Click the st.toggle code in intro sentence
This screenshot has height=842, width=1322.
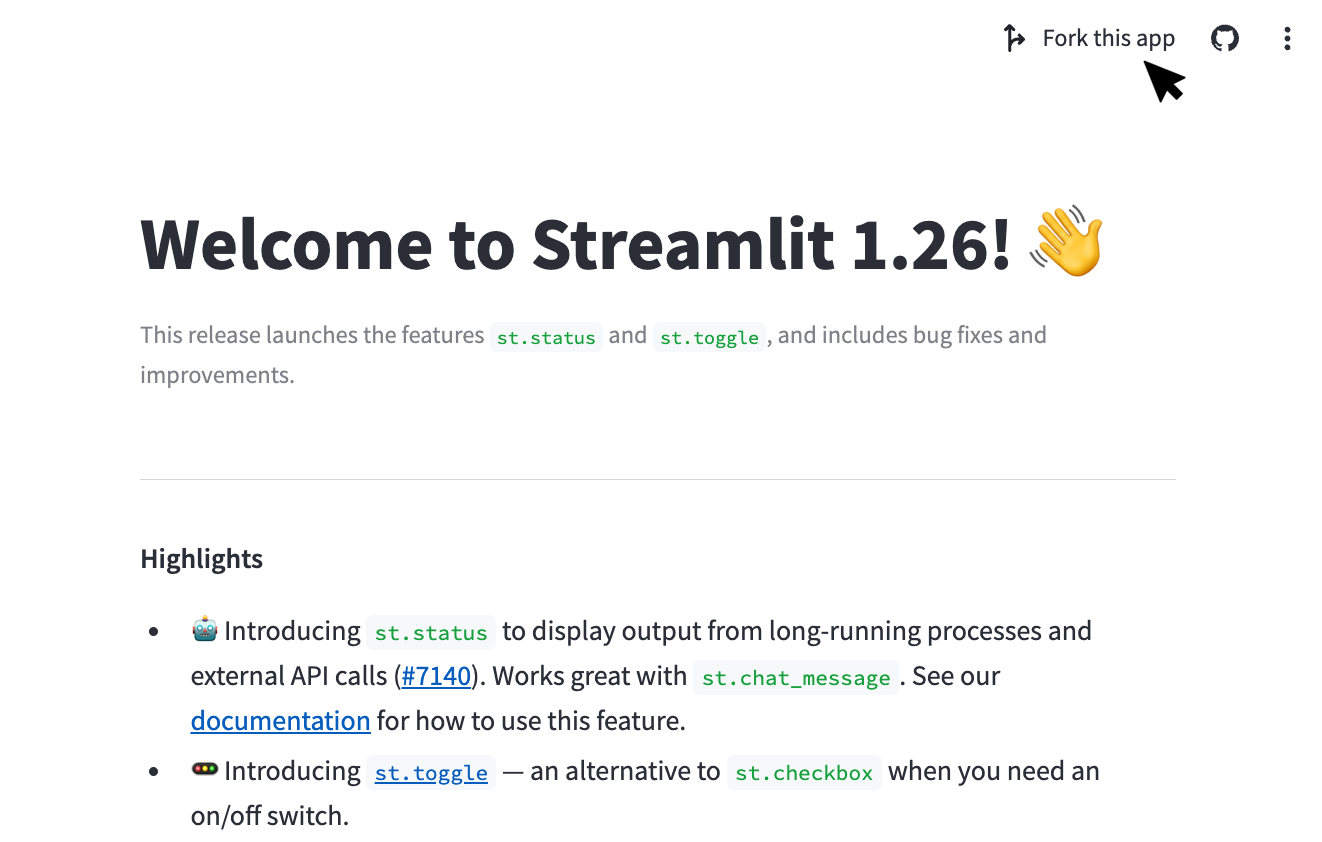[x=709, y=337]
